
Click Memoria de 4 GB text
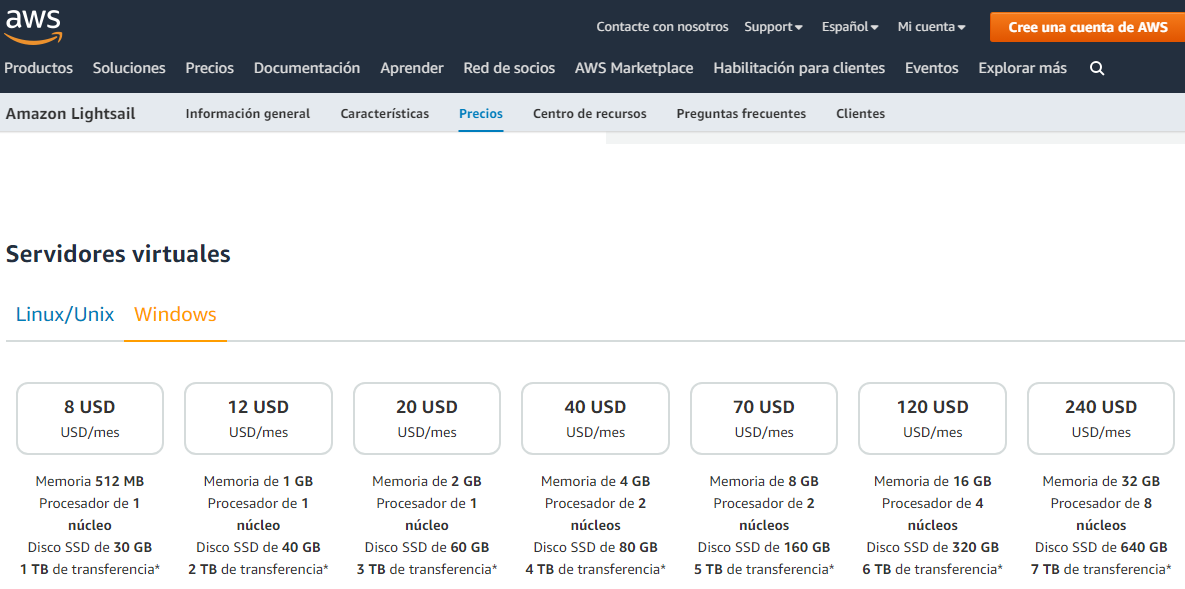596,482
